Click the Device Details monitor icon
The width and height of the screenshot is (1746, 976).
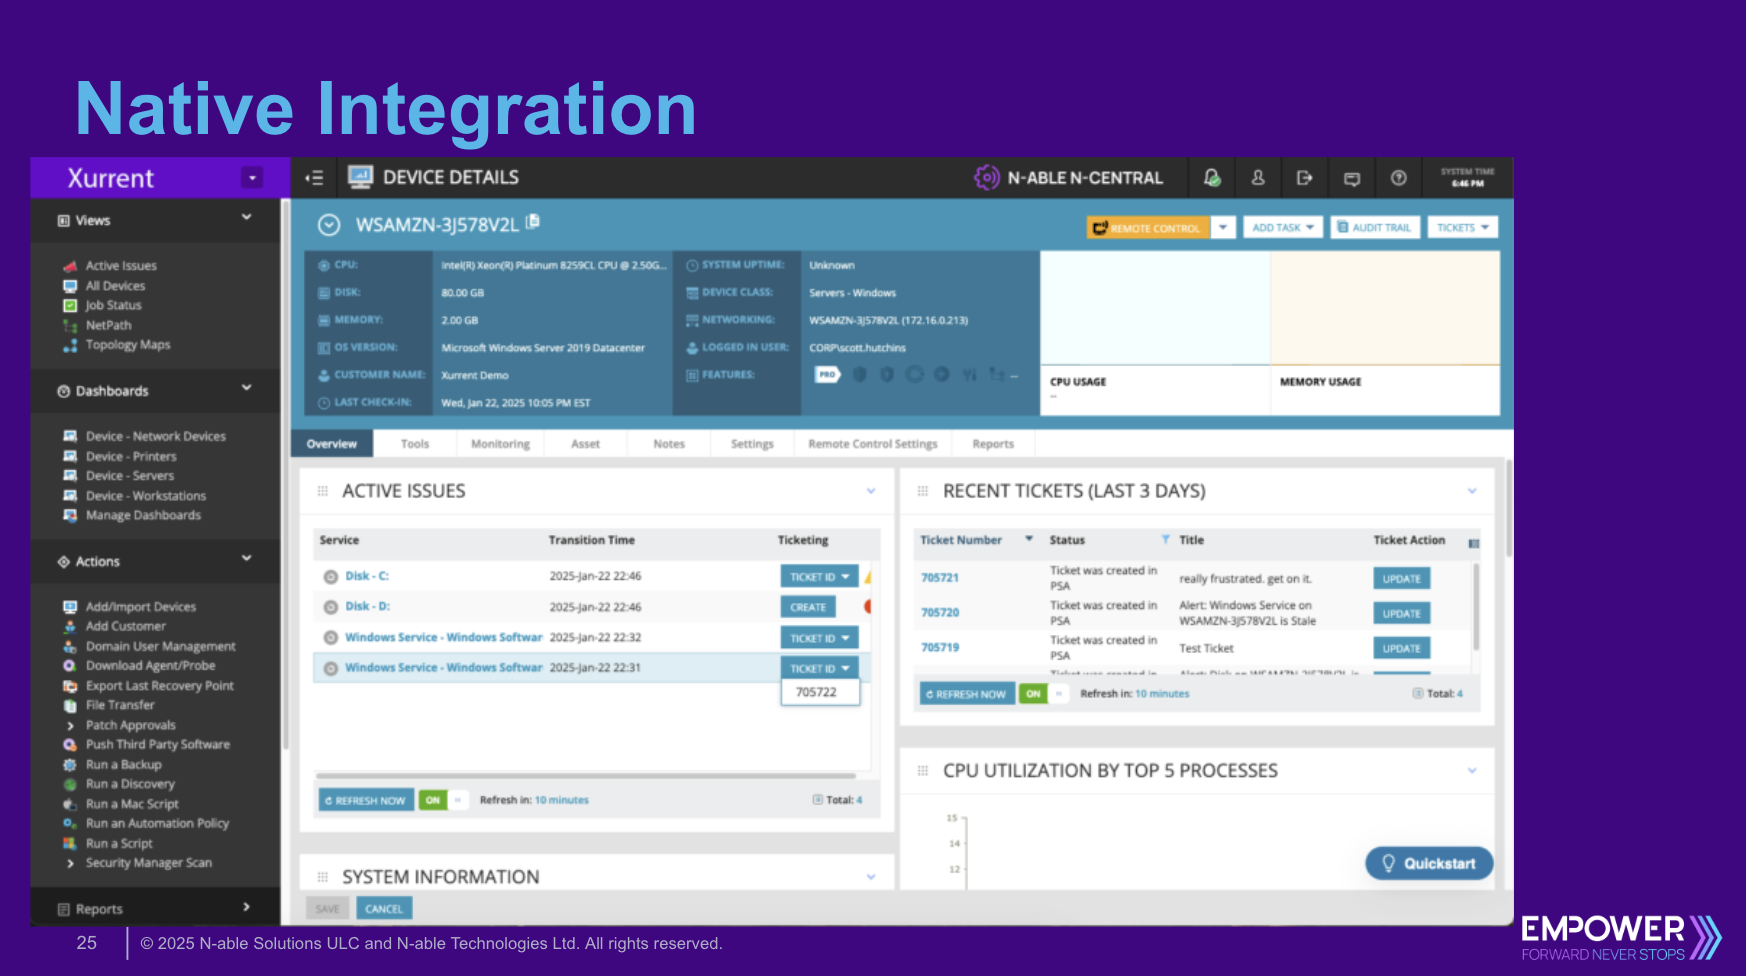(360, 177)
